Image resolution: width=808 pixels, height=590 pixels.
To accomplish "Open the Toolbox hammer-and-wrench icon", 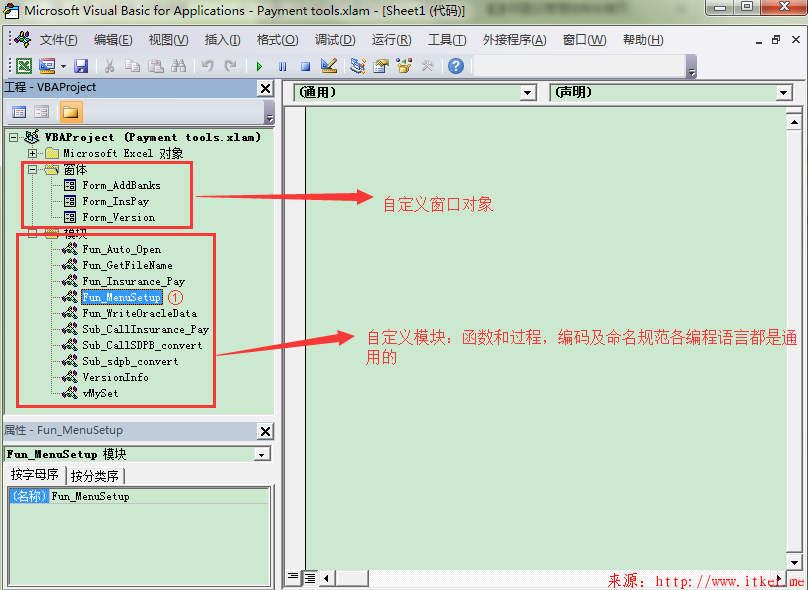I will click(x=427, y=66).
